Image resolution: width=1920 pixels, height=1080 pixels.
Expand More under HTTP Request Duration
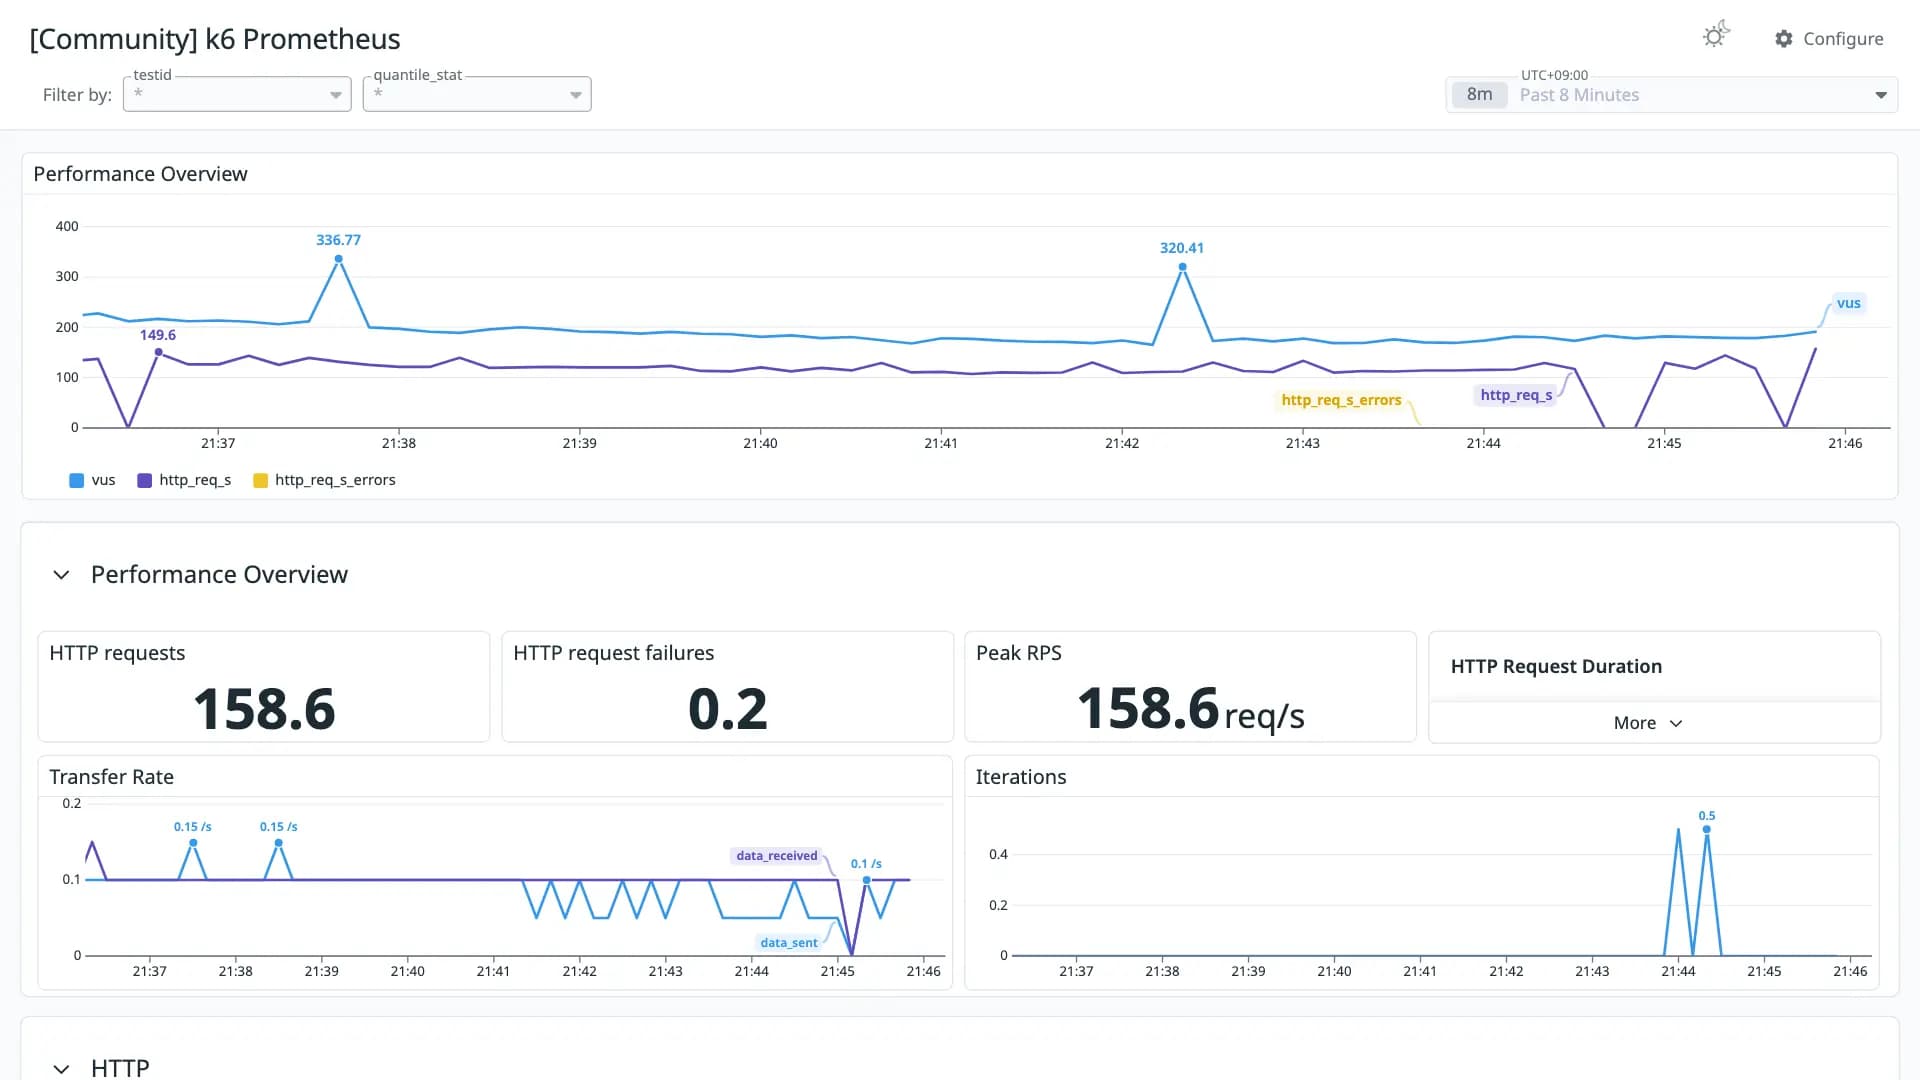(x=1648, y=723)
